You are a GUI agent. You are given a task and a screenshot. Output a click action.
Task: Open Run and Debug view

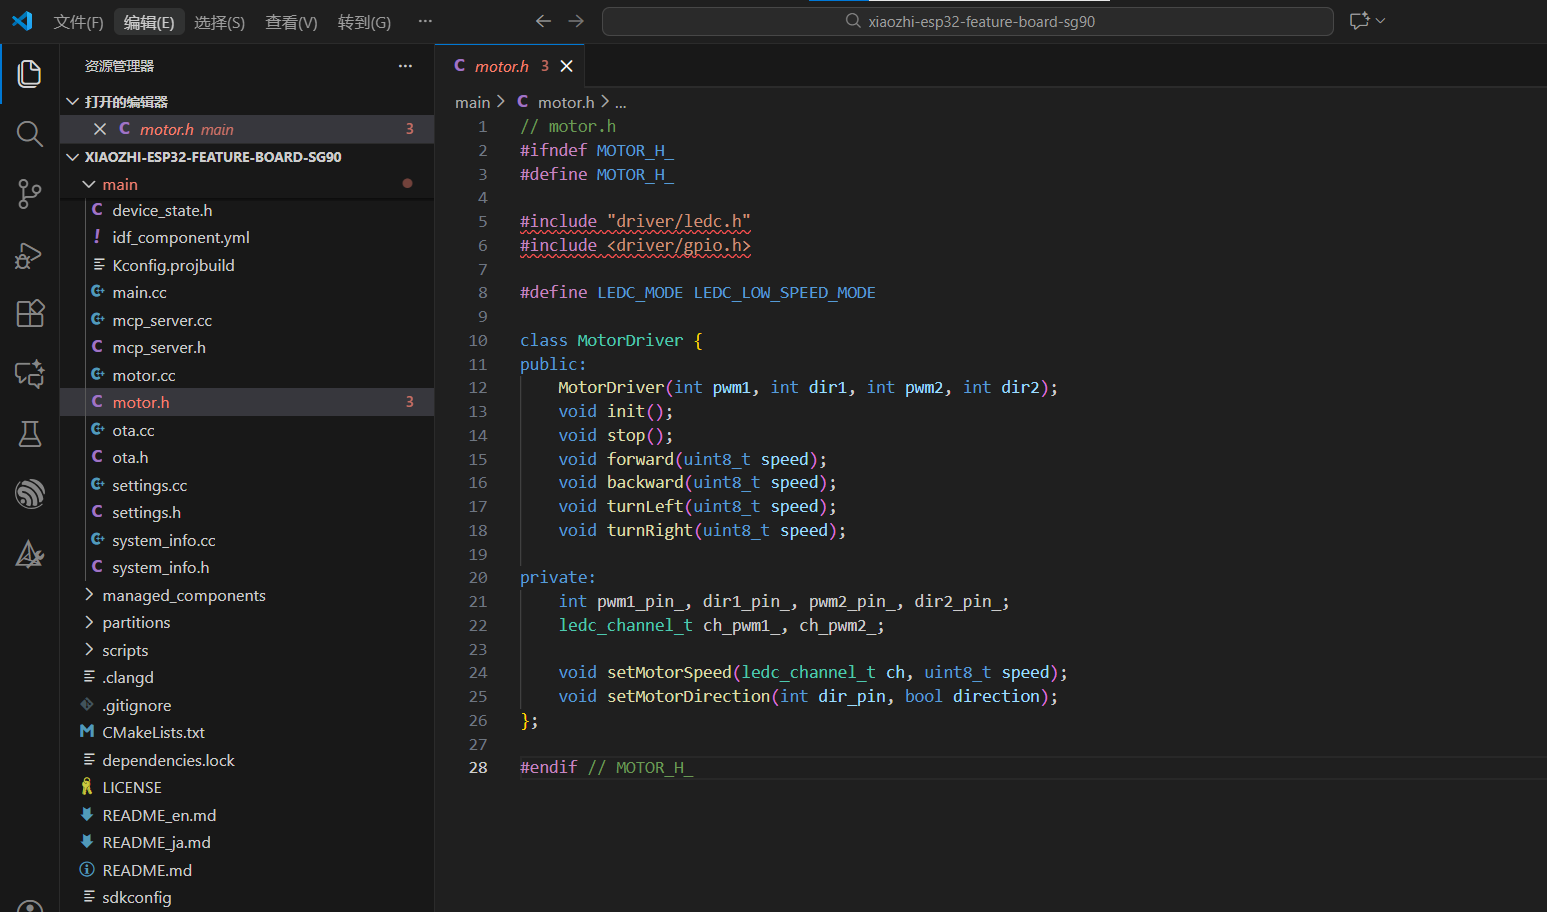[x=29, y=255]
